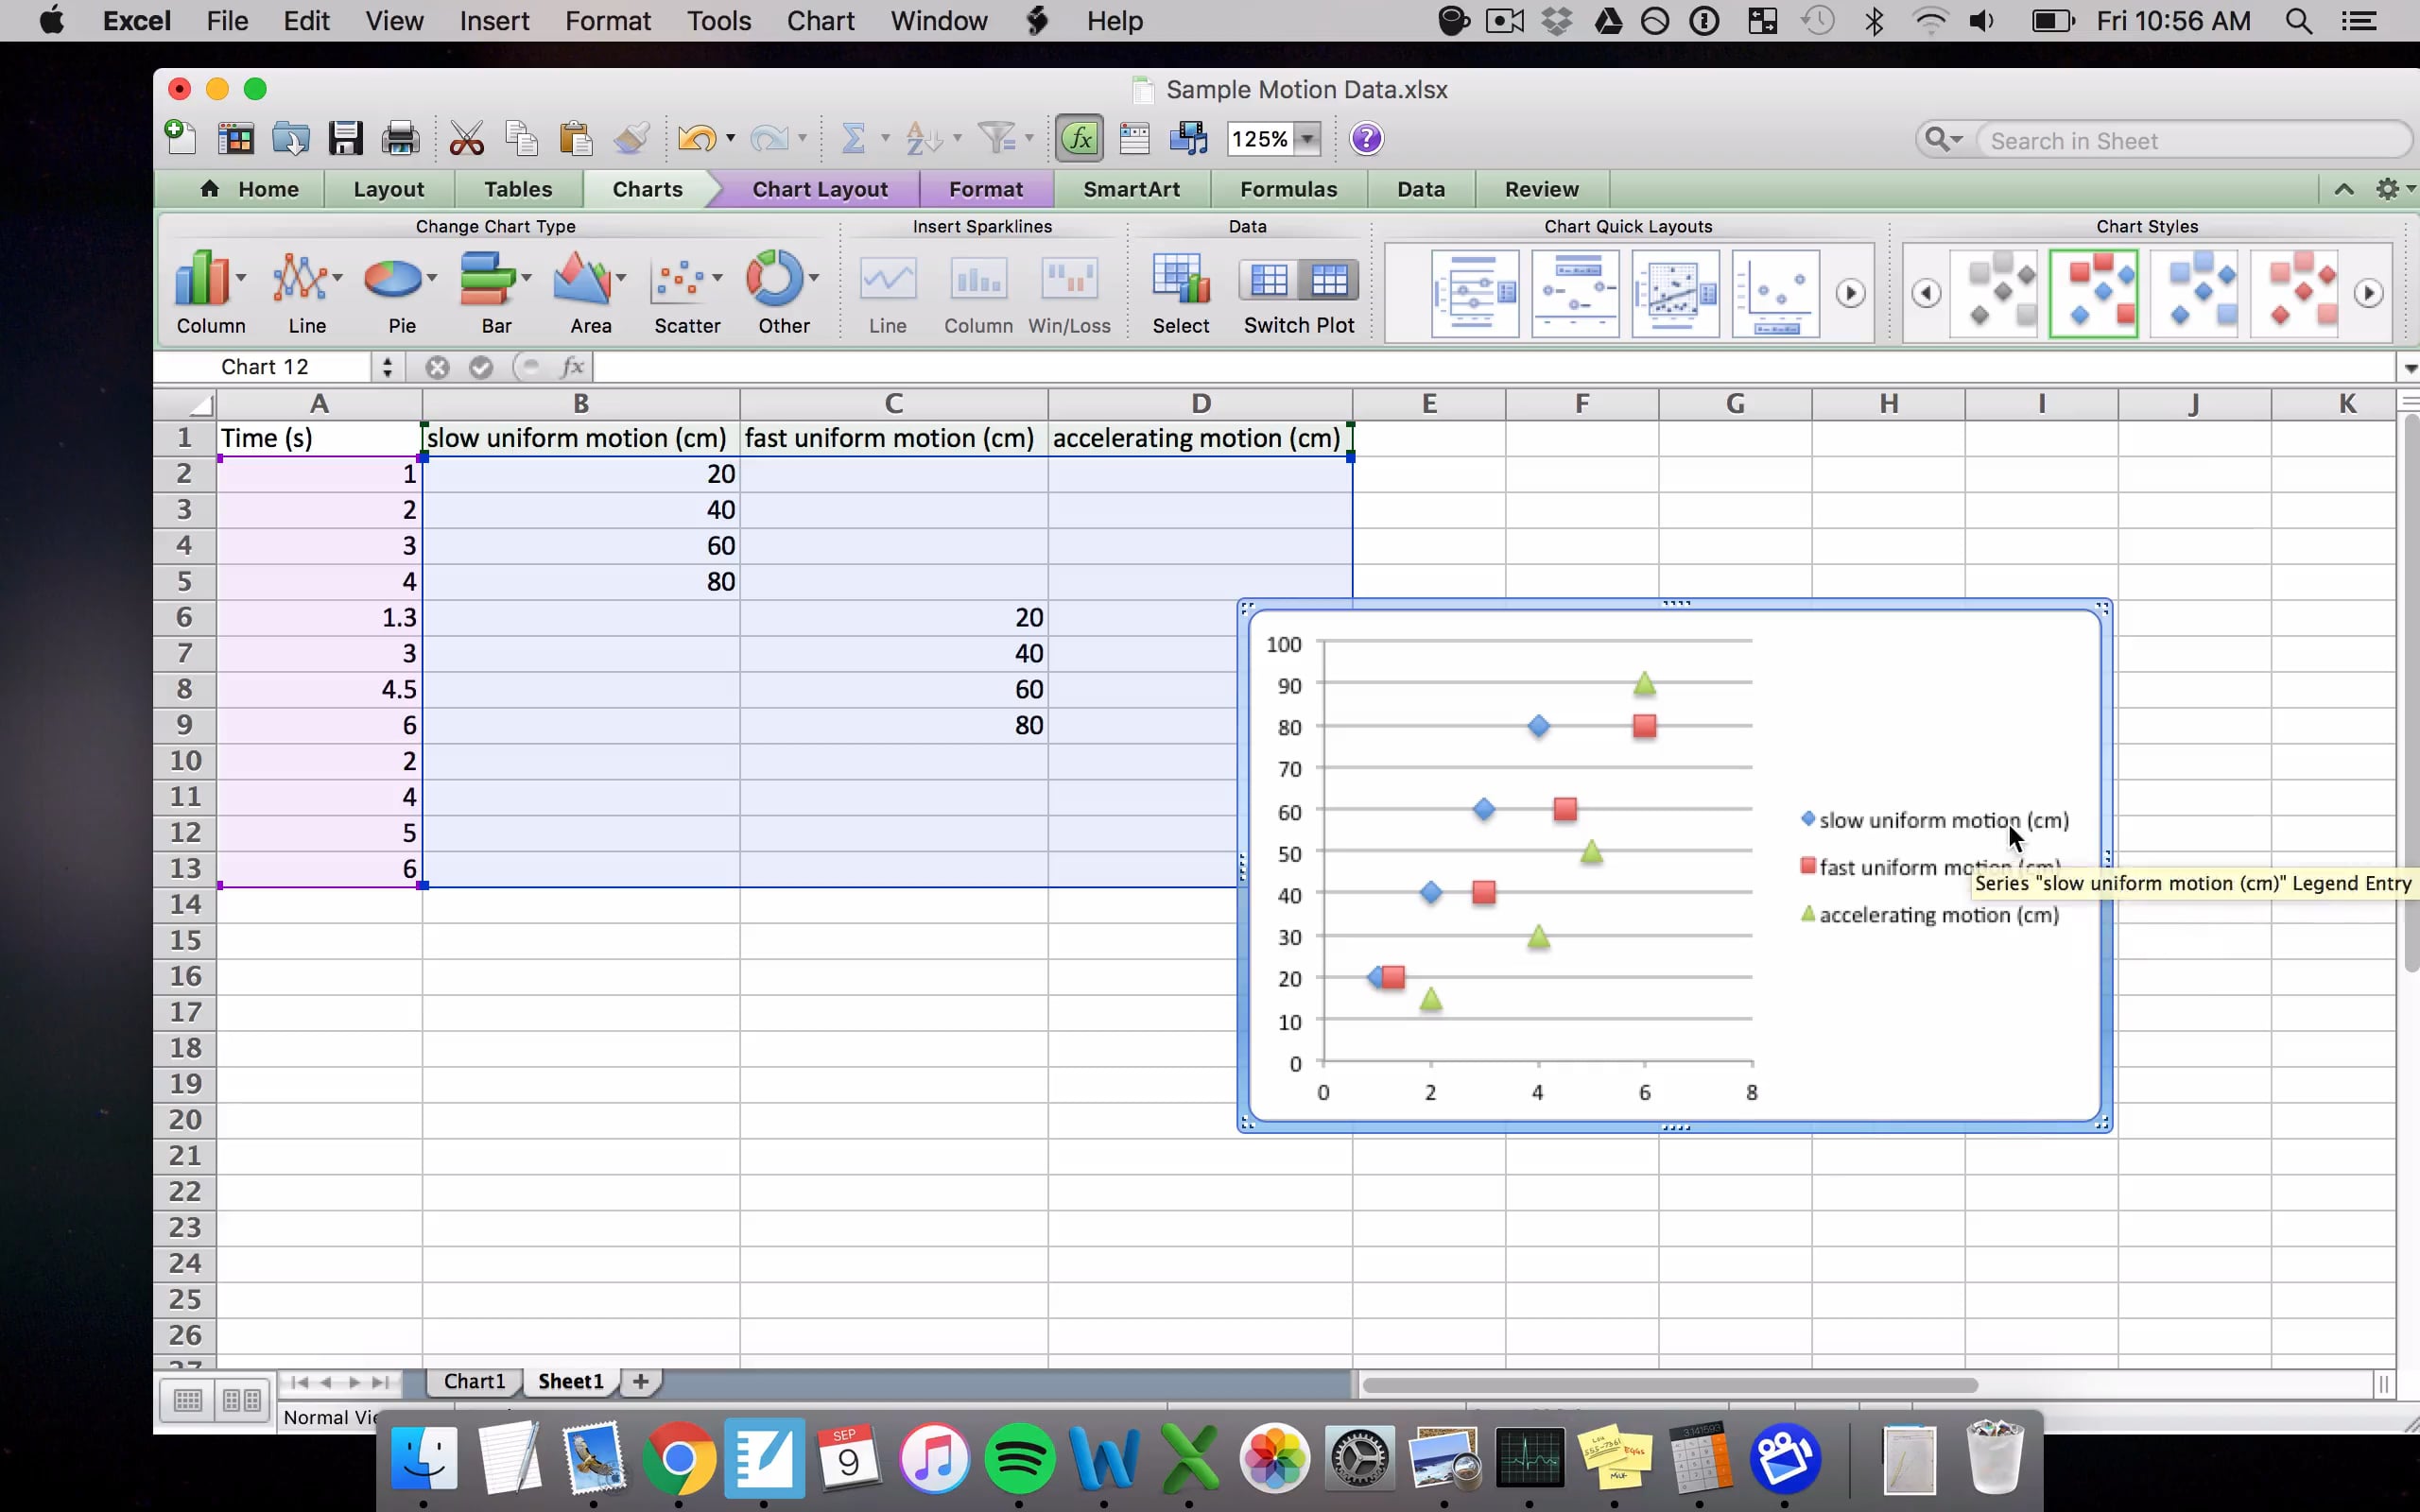
Task: Confirm the formula with the checkmark button
Action: [481, 366]
